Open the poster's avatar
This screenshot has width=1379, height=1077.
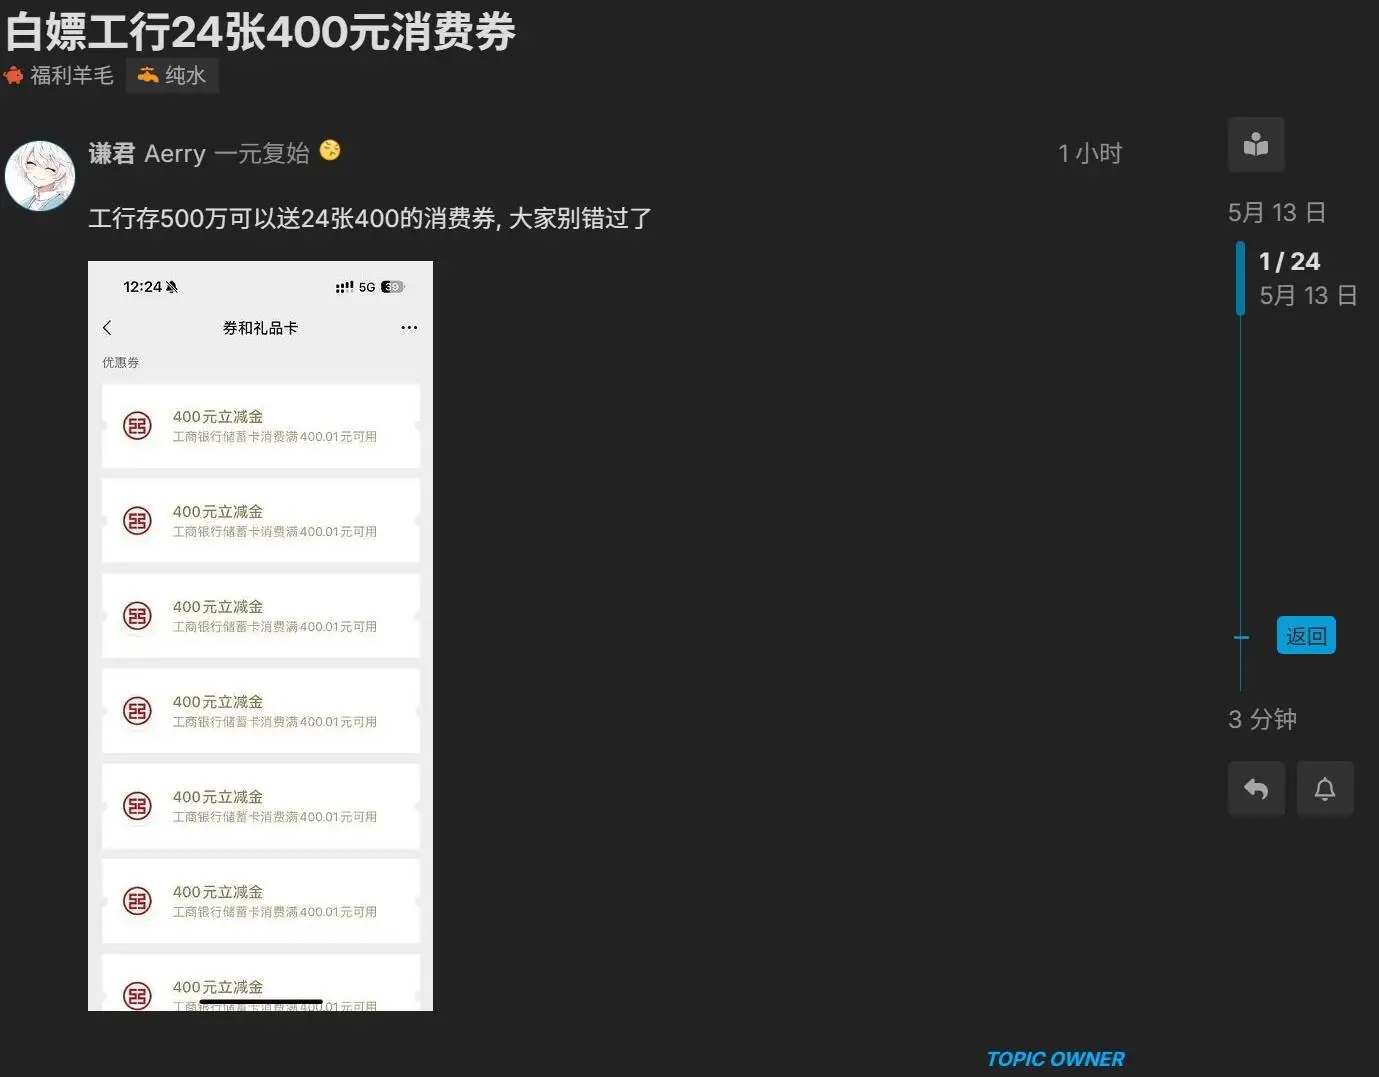[x=40, y=176]
